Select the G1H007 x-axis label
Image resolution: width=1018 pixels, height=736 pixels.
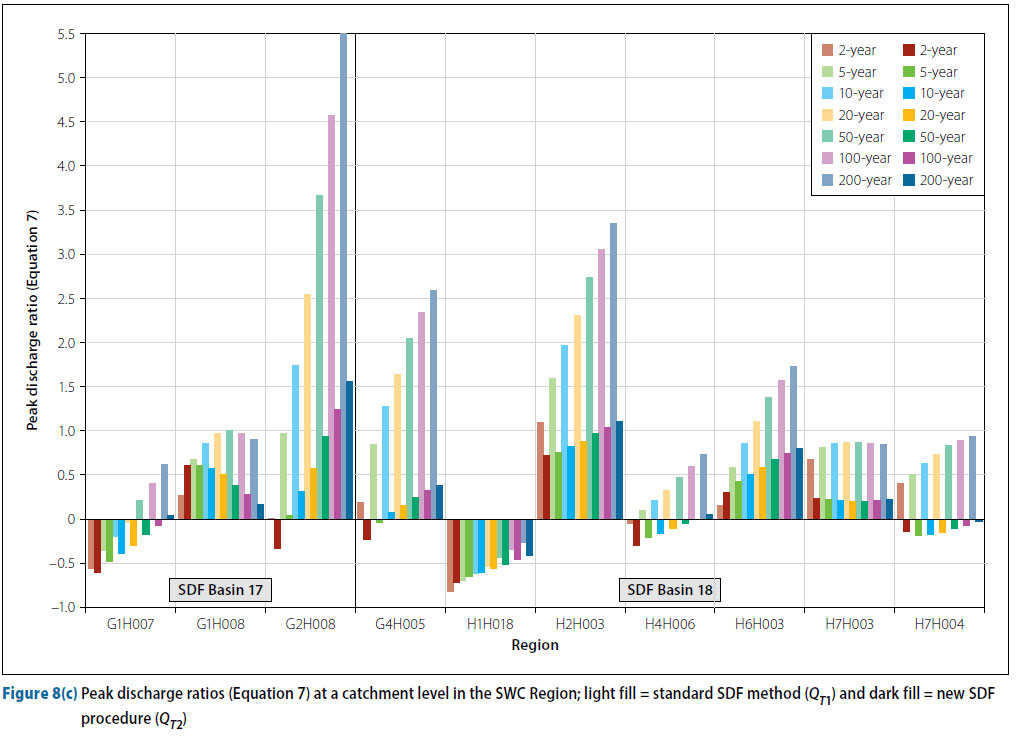(130, 624)
